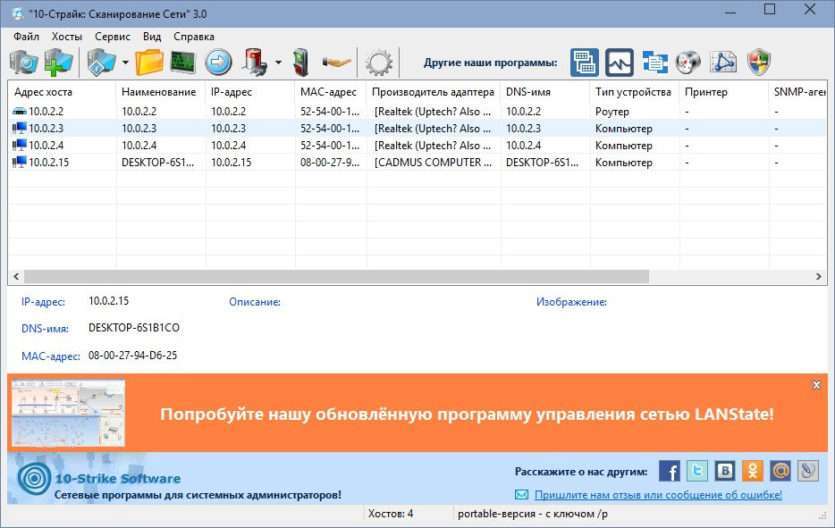This screenshot has width=835, height=528.
Task: Sort by the Тип устройства column header
Action: click(634, 92)
